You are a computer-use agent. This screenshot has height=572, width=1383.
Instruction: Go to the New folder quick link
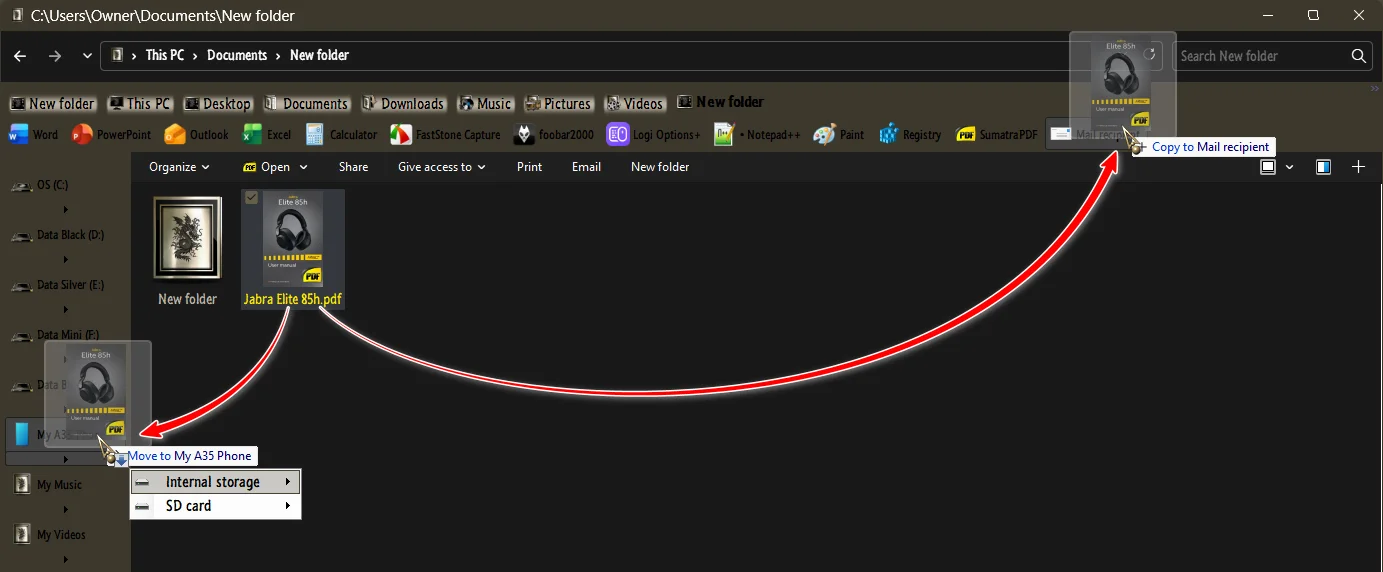coord(53,103)
